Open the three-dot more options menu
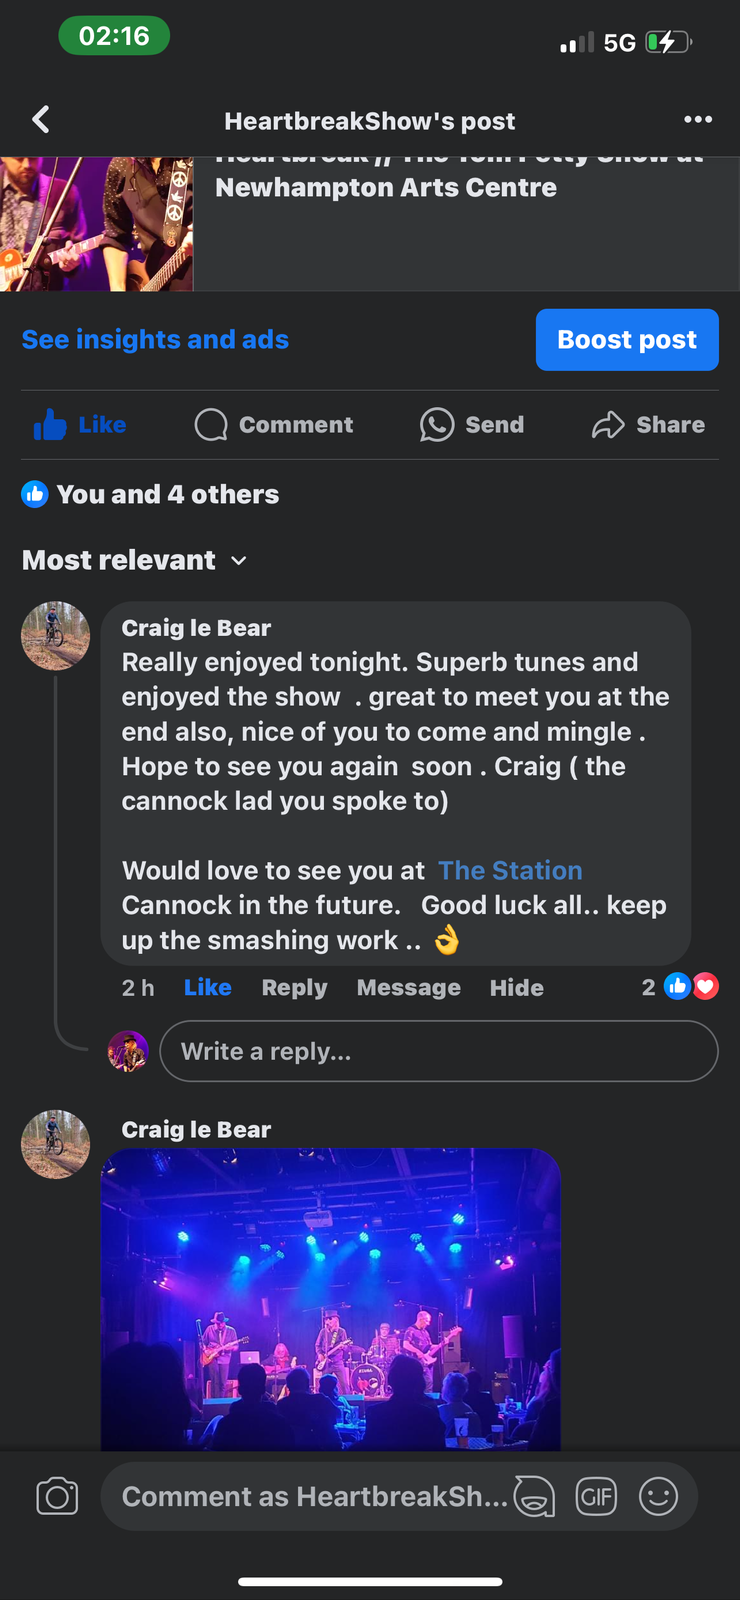Viewport: 740px width, 1600px height. (x=697, y=120)
